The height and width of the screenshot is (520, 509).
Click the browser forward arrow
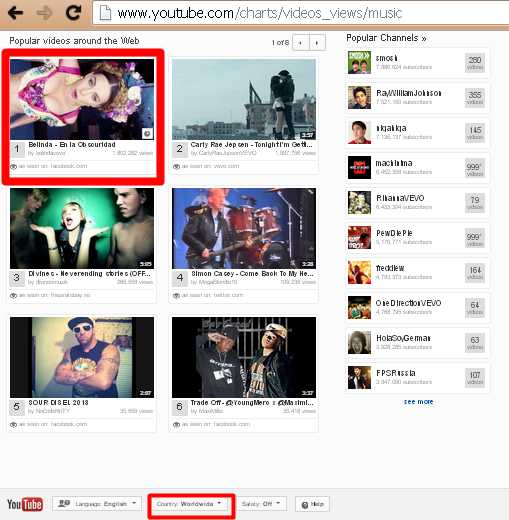point(44,13)
